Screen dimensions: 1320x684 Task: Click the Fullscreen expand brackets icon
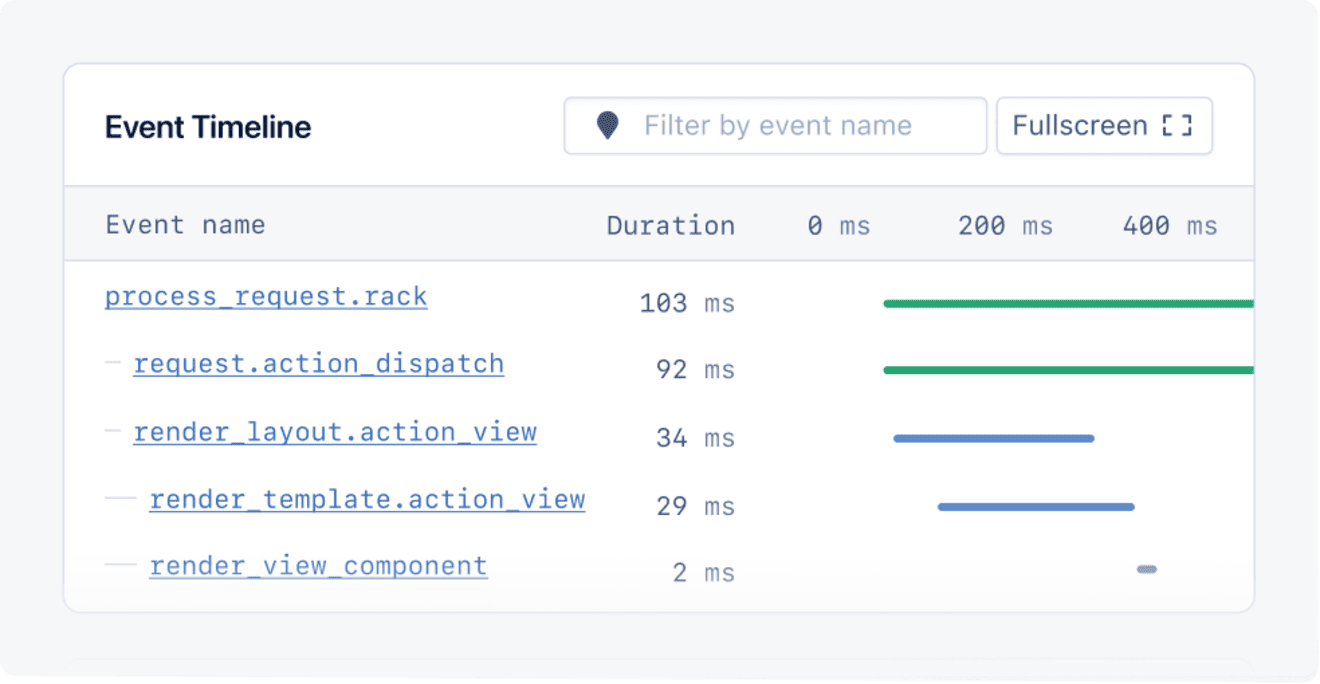(x=1177, y=126)
